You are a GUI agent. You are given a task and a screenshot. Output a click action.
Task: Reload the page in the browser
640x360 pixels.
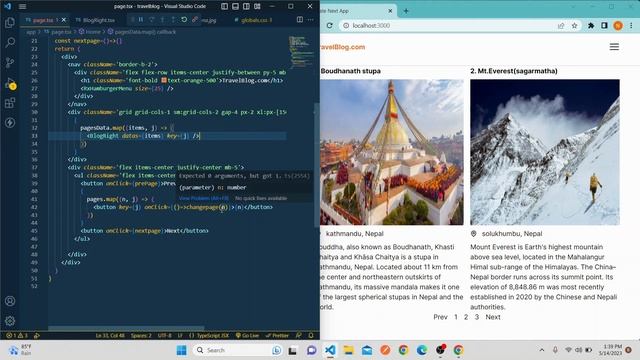coord(329,25)
